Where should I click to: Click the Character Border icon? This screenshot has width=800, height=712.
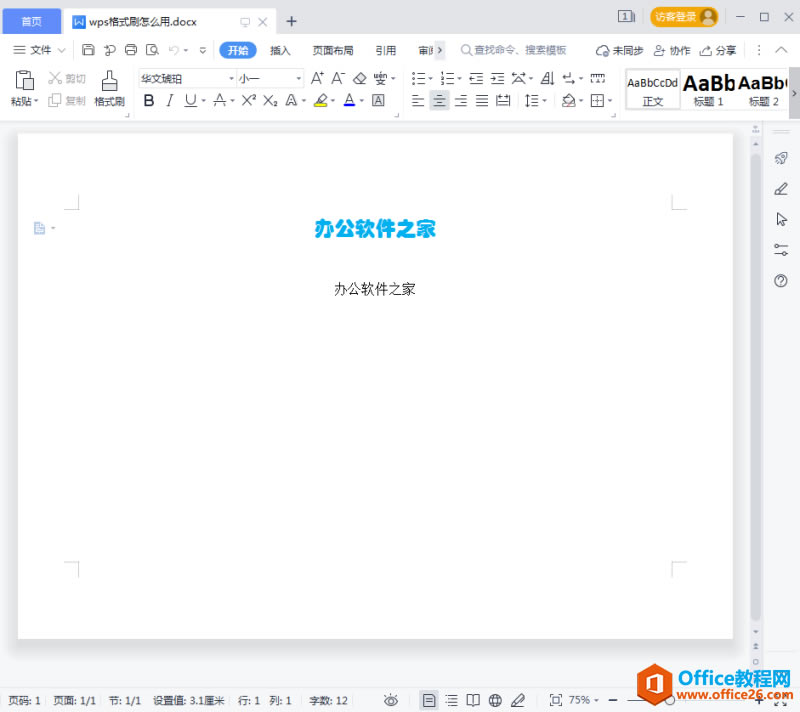point(378,100)
